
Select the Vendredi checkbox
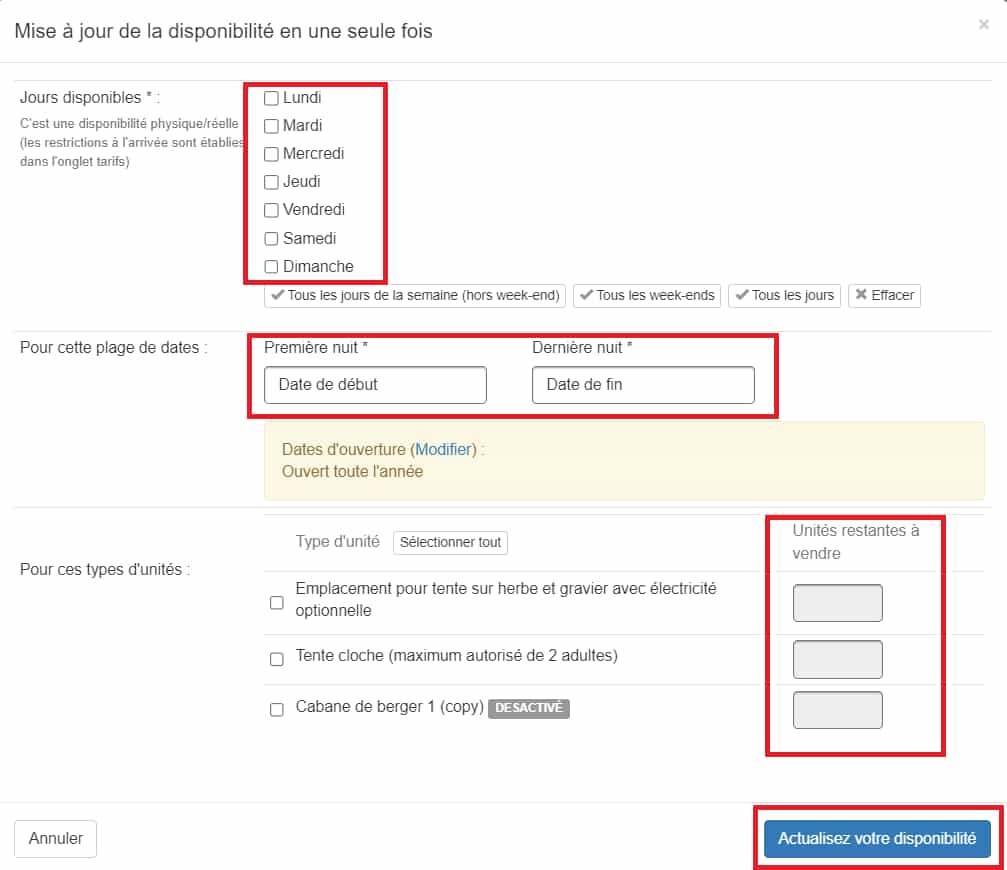click(x=271, y=210)
